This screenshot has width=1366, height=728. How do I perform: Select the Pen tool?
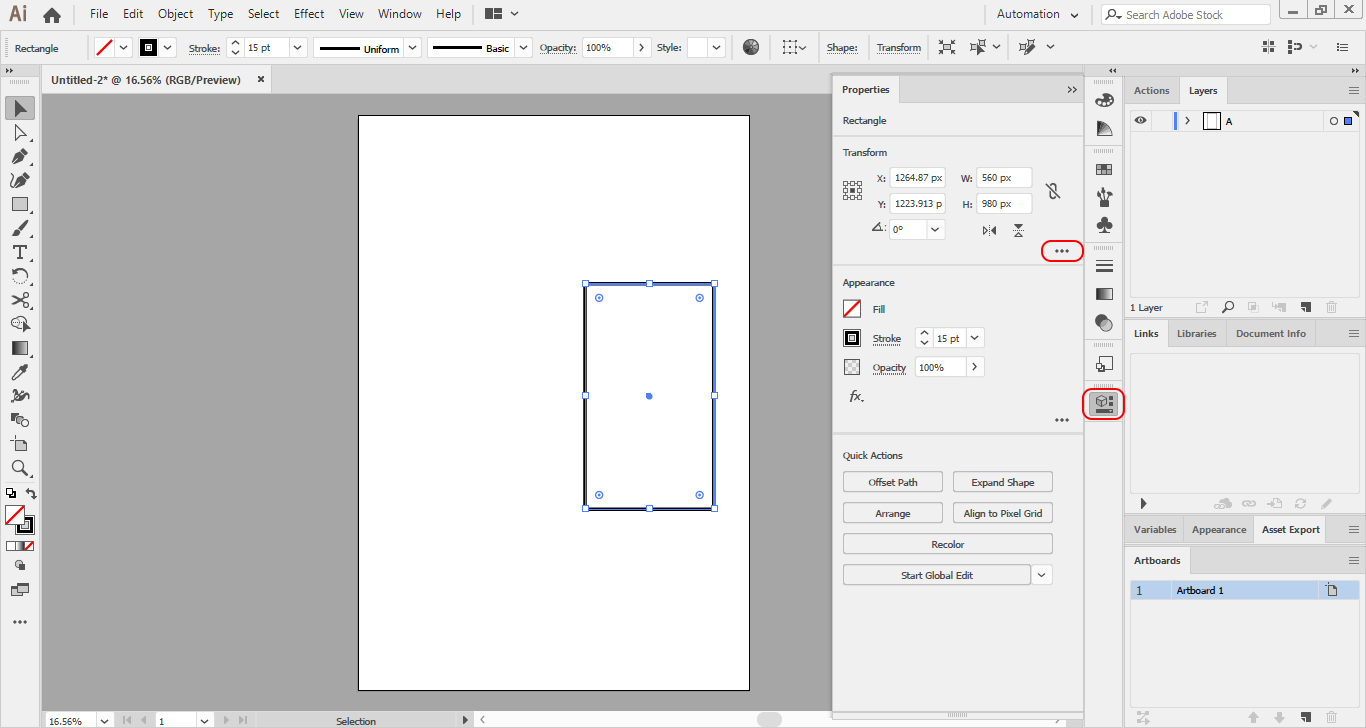(20, 156)
